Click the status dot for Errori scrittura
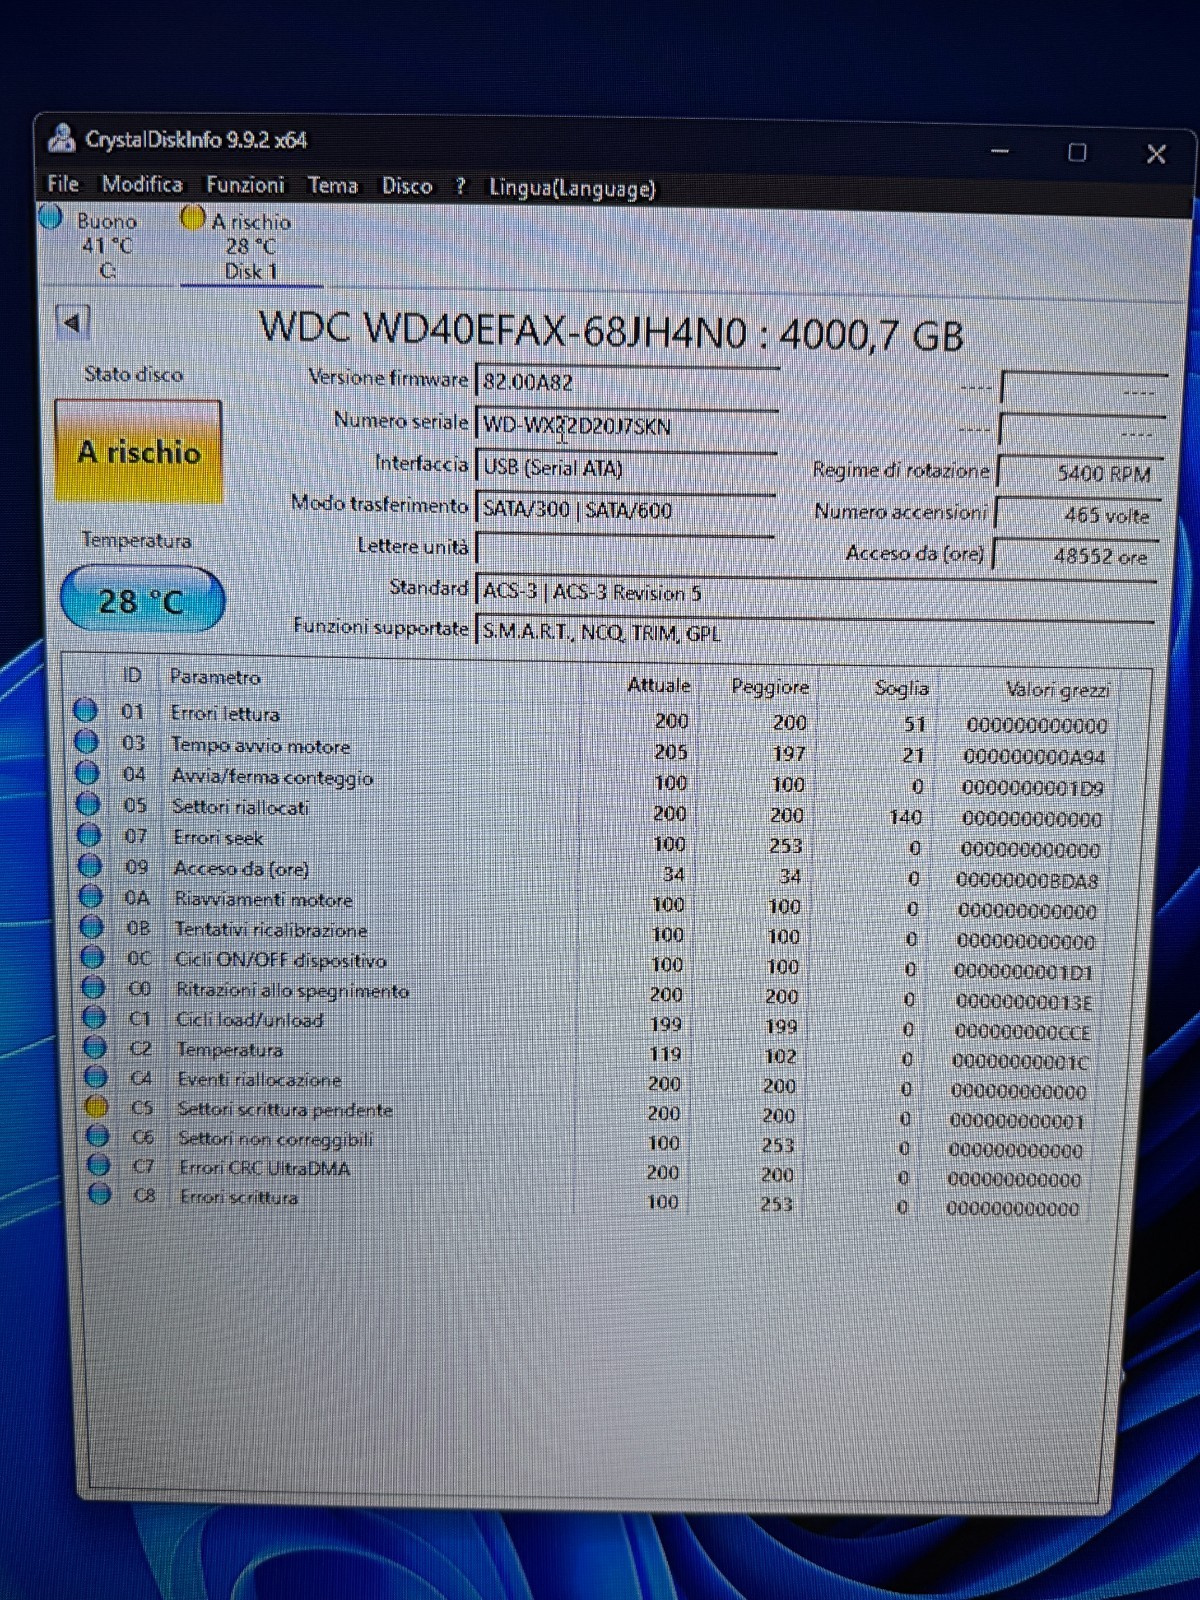The image size is (1200, 1600). coord(99,1193)
